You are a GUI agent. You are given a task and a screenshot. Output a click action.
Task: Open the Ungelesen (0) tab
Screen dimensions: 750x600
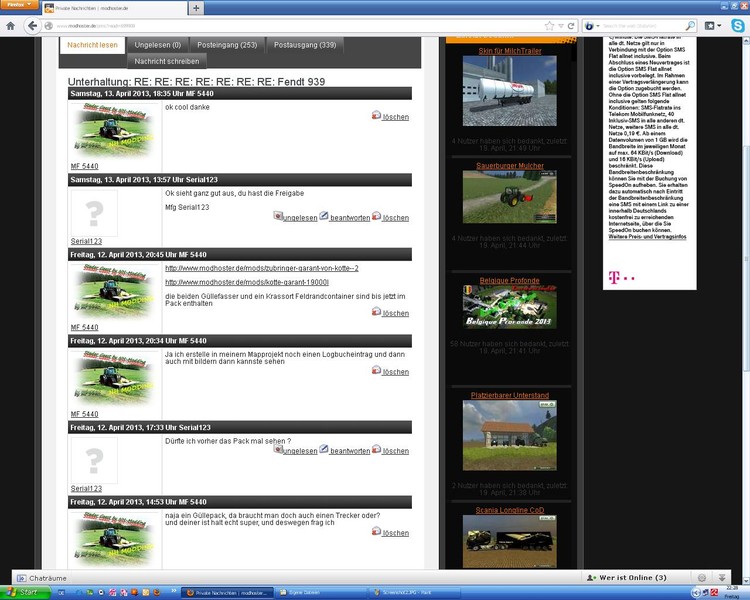pyautogui.click(x=158, y=45)
